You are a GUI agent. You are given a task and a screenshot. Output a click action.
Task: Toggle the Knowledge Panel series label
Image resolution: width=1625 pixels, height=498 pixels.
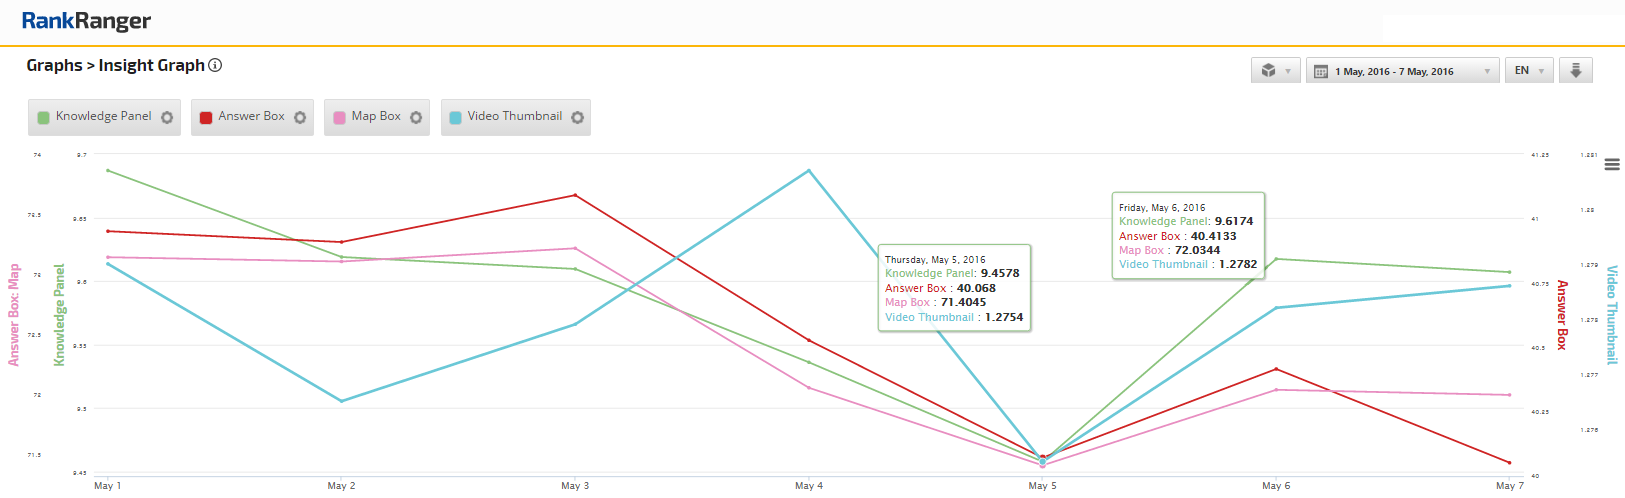point(103,116)
